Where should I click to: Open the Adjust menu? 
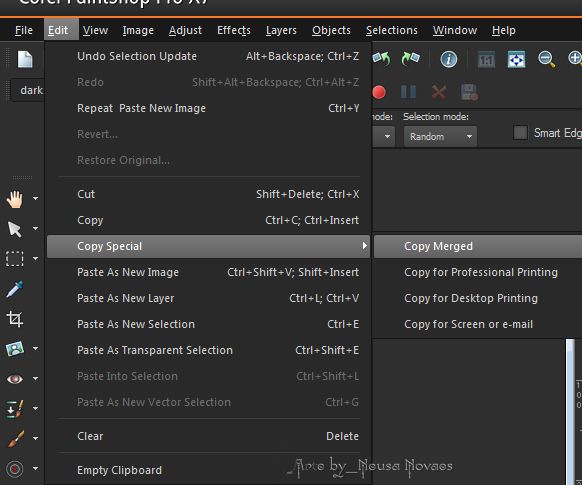pyautogui.click(x=185, y=30)
